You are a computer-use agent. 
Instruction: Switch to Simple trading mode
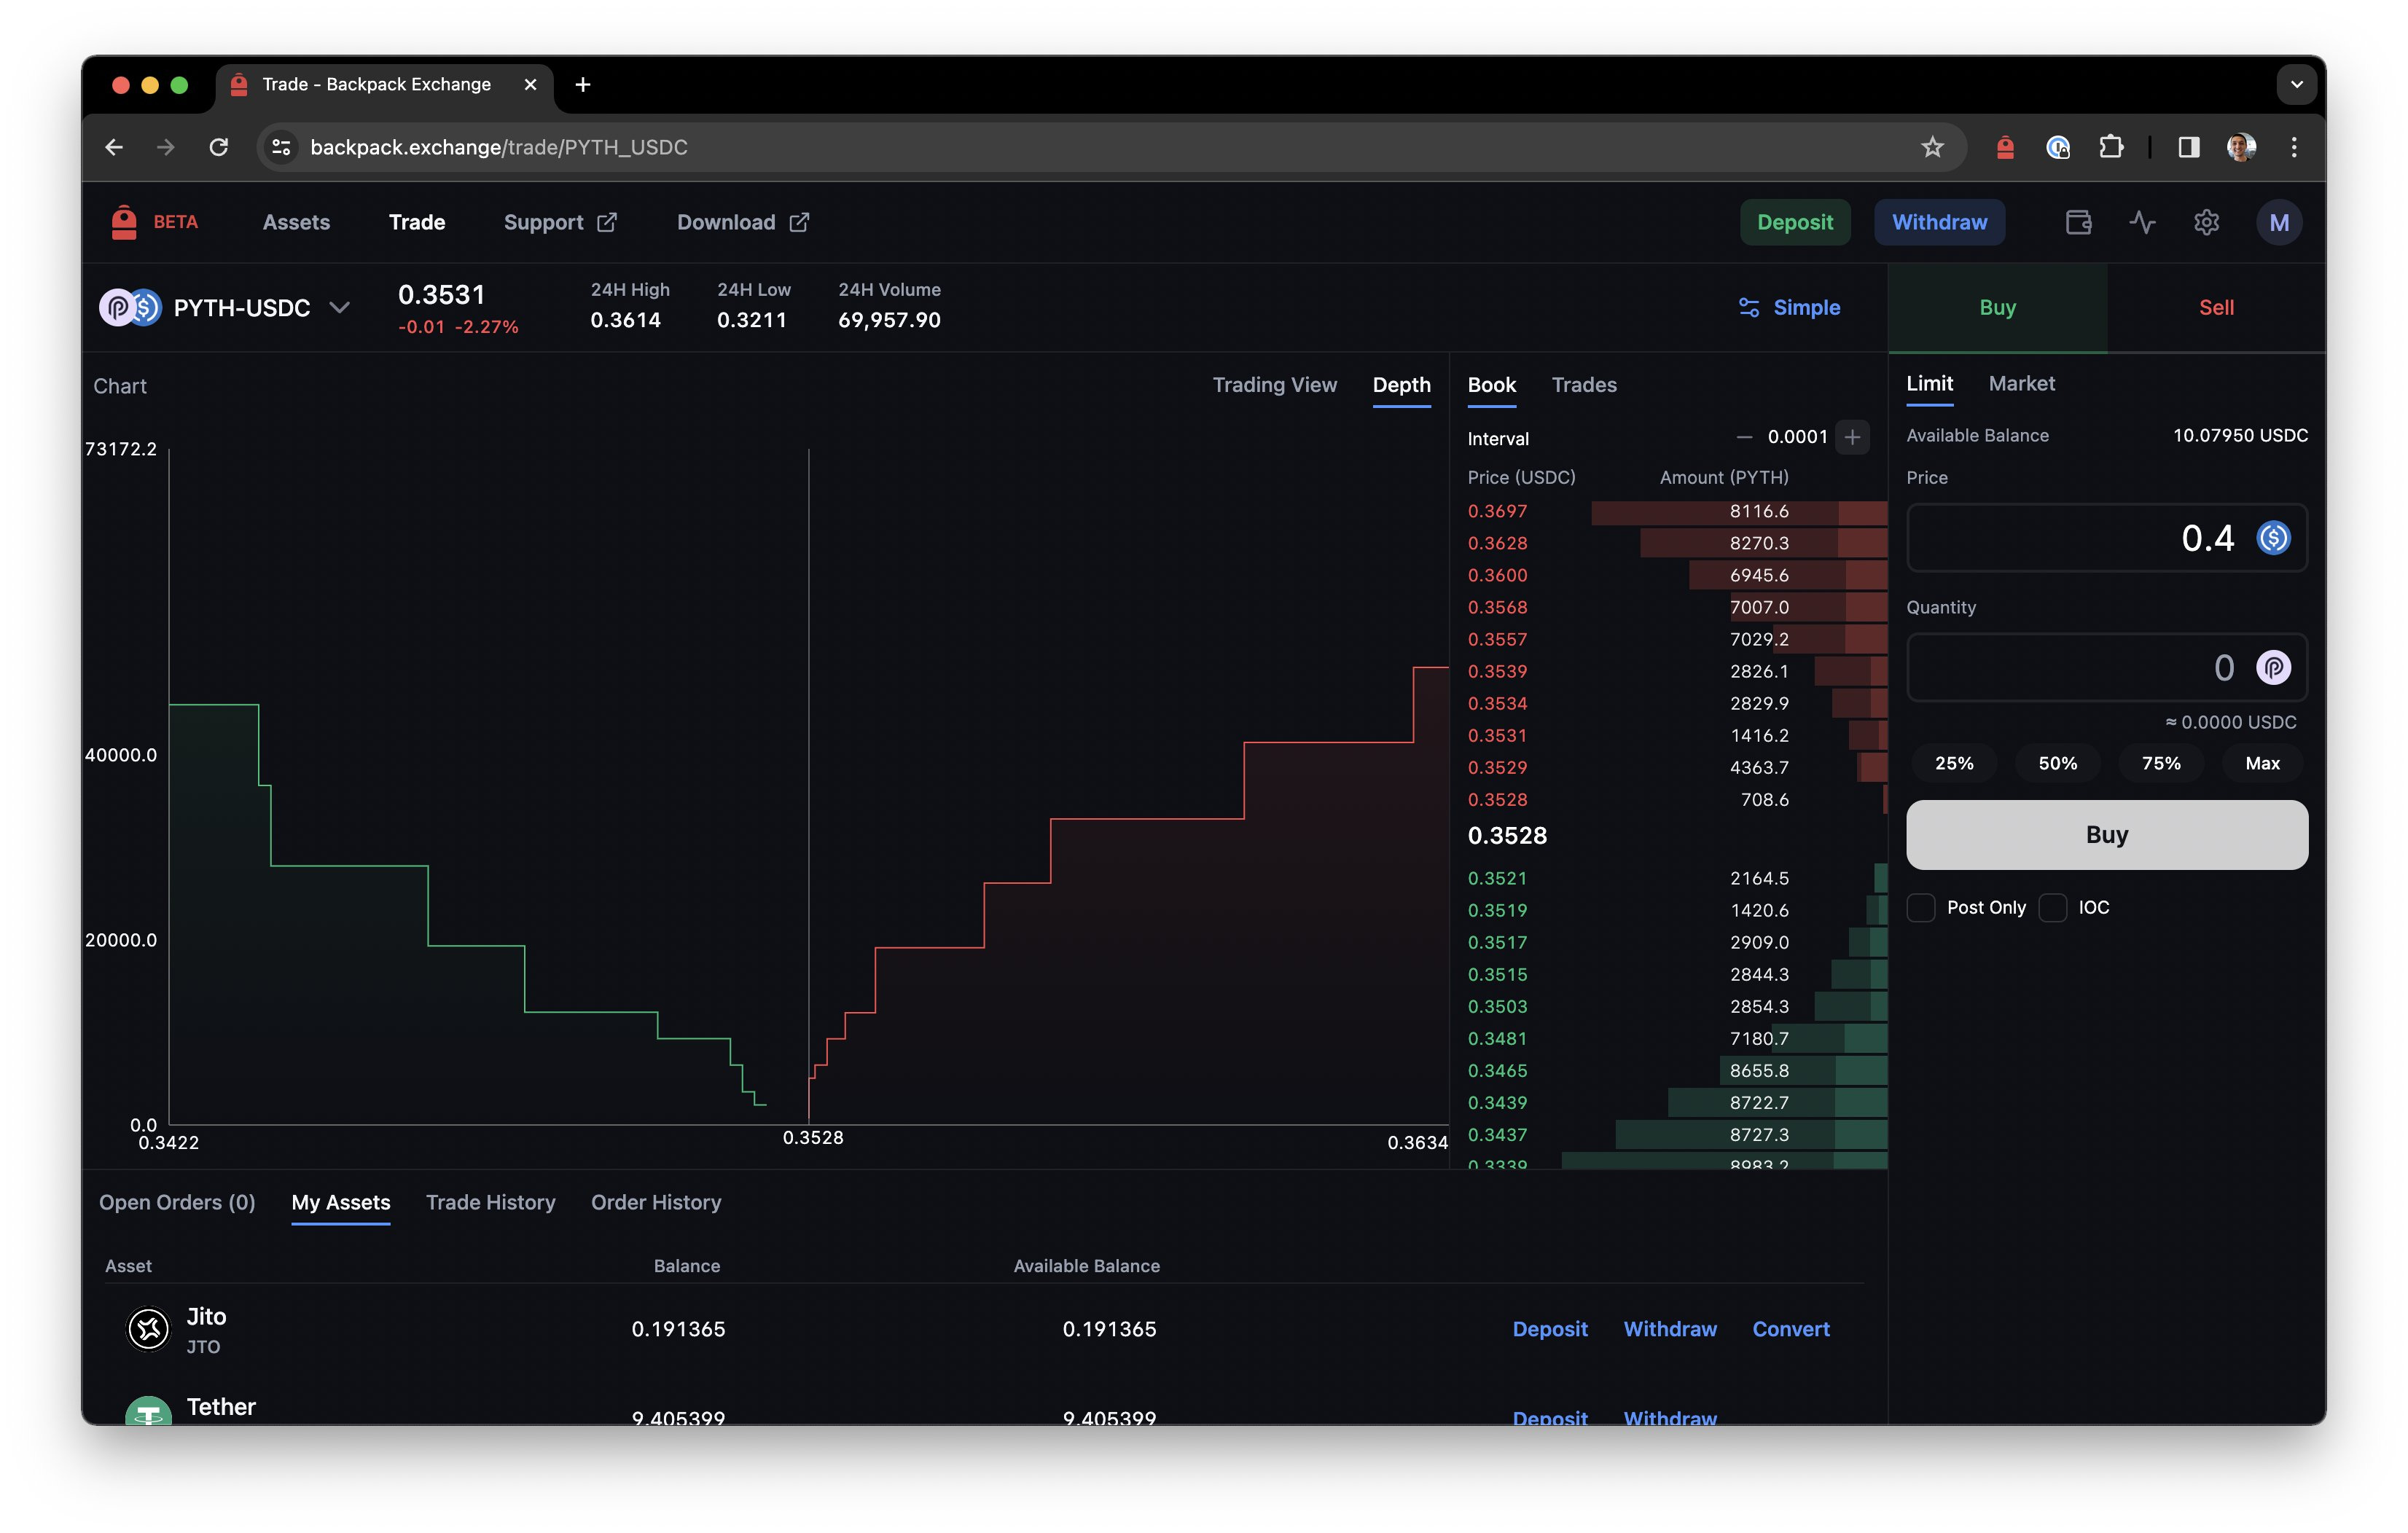click(x=1789, y=307)
